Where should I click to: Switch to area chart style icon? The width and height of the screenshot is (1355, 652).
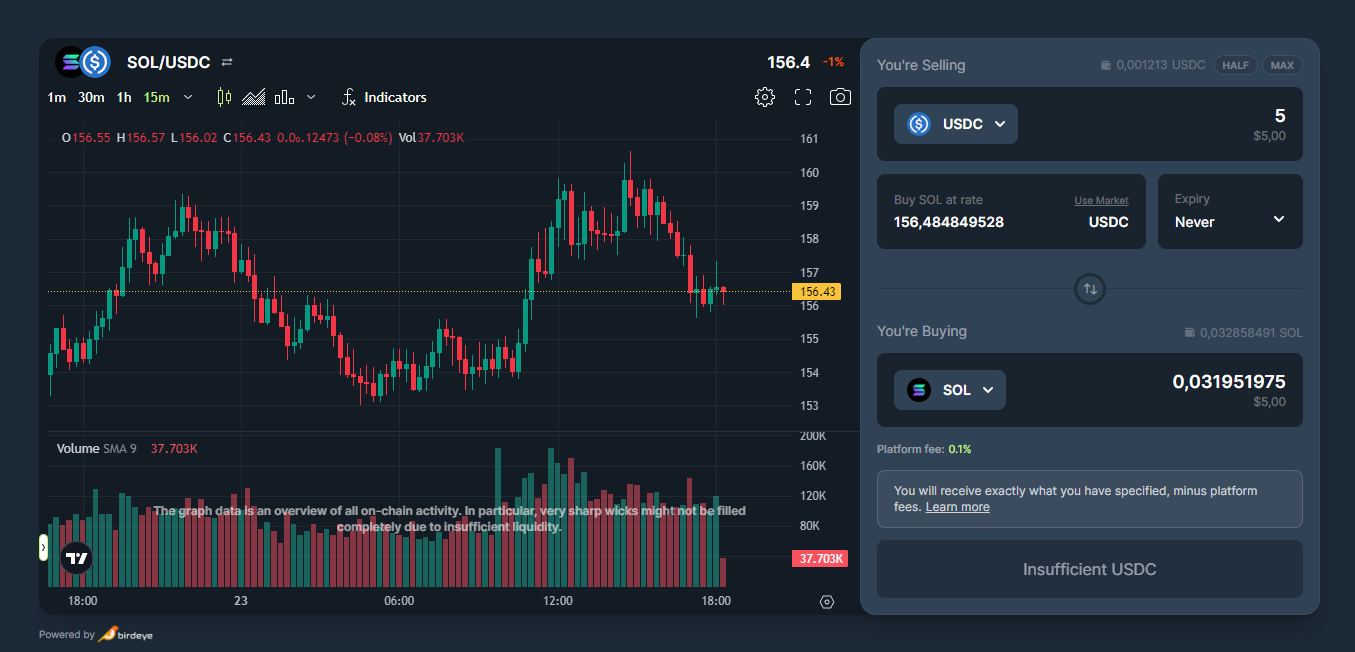pos(254,97)
